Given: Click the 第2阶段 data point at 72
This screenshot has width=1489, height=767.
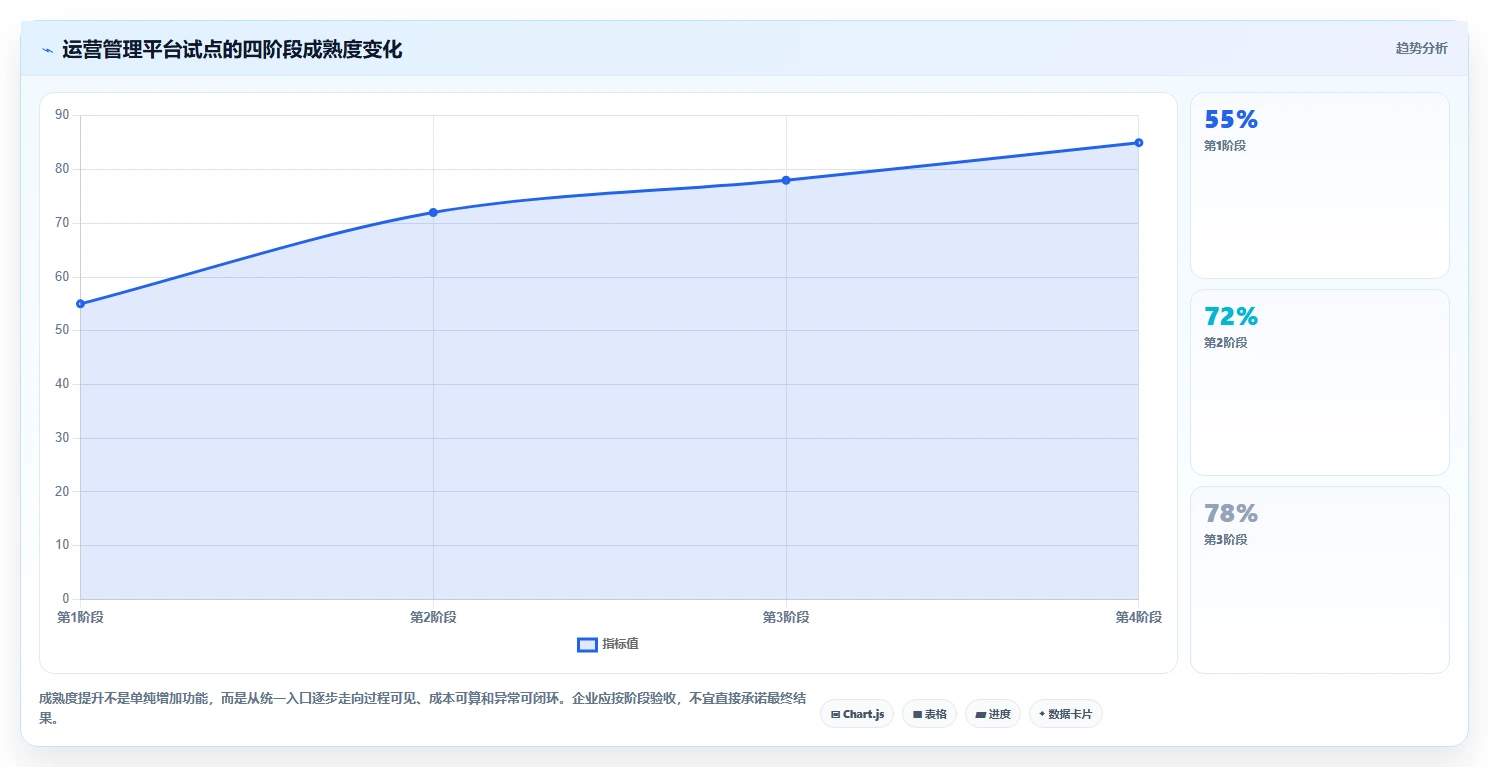Looking at the screenshot, I should tap(433, 212).
